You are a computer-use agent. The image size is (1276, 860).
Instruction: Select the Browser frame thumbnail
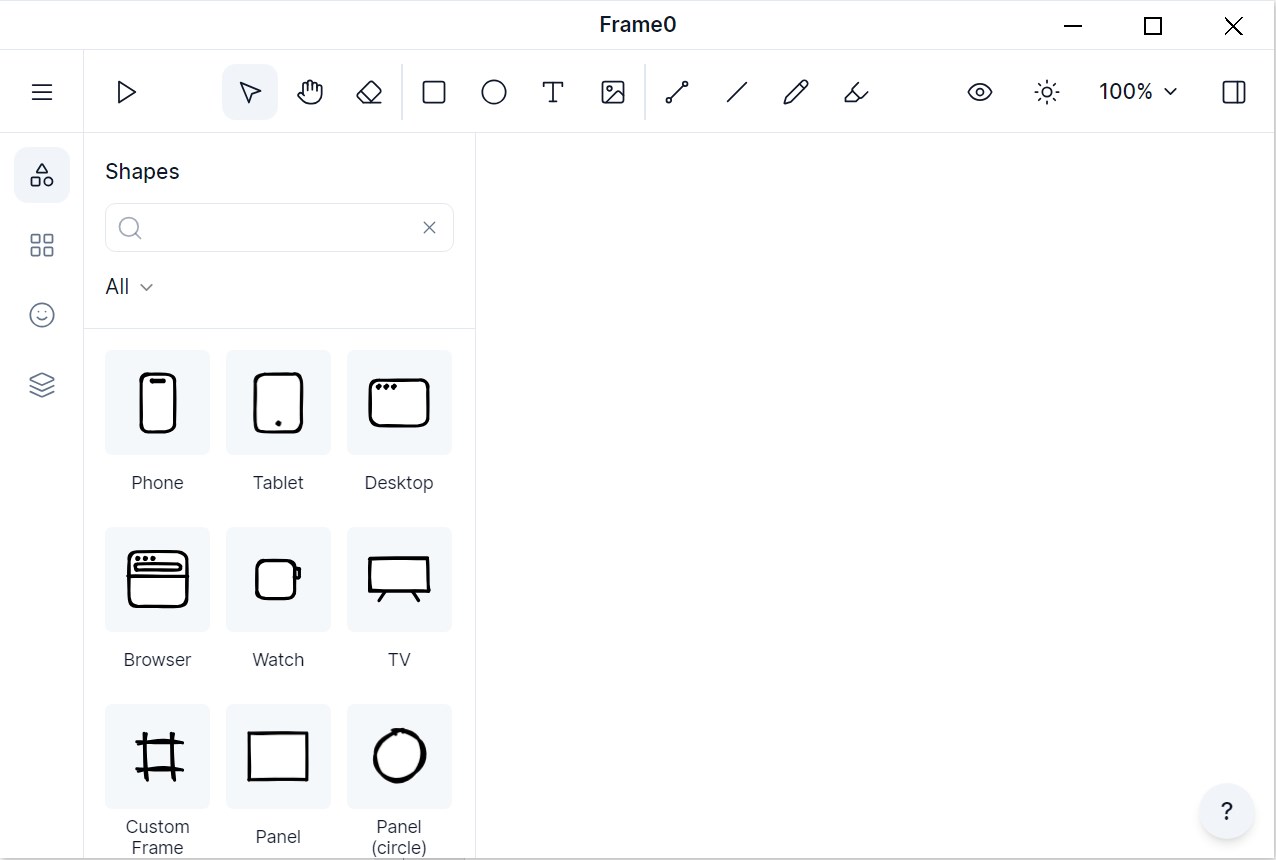(x=157, y=580)
